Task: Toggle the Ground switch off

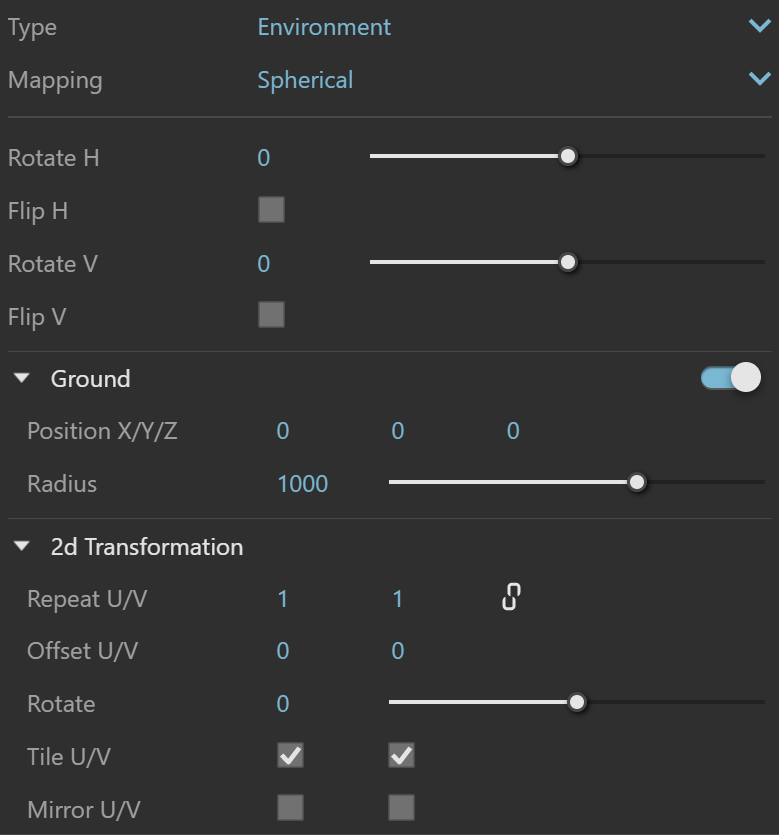Action: point(731,378)
